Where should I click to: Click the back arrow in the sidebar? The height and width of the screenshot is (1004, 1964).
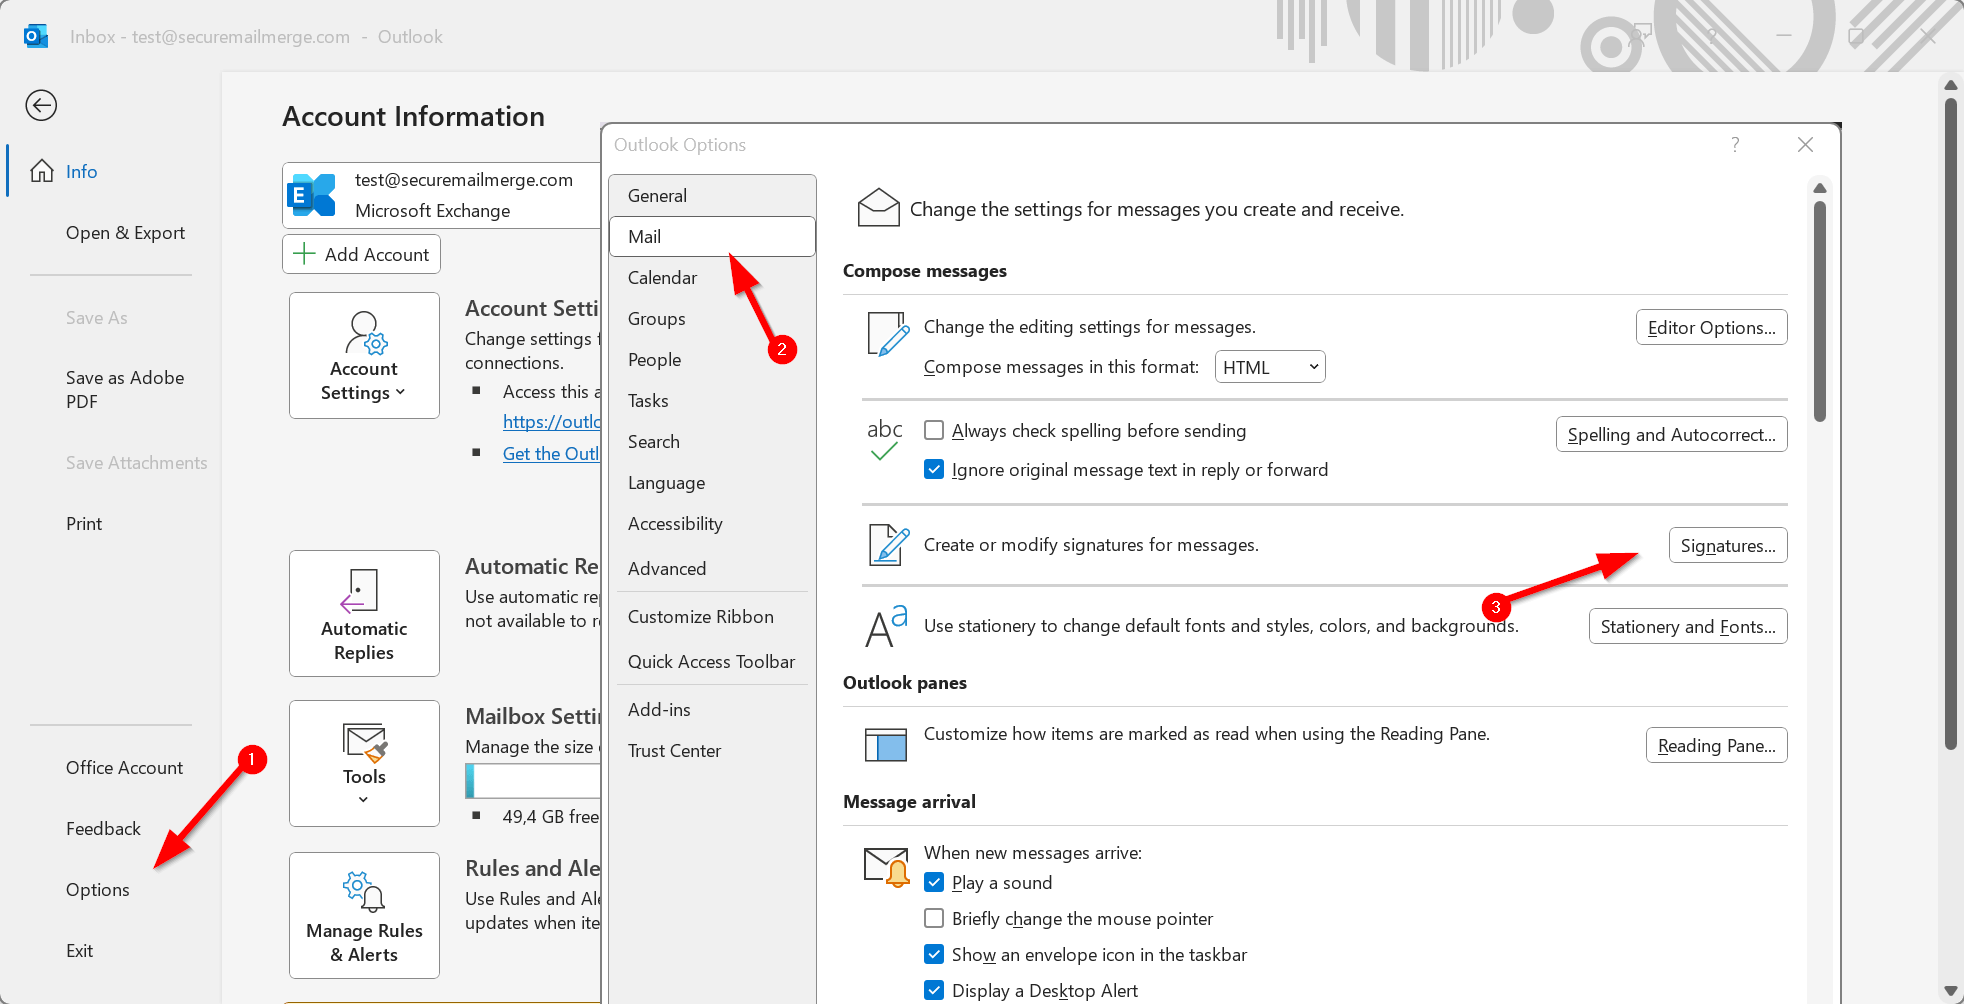click(x=41, y=105)
